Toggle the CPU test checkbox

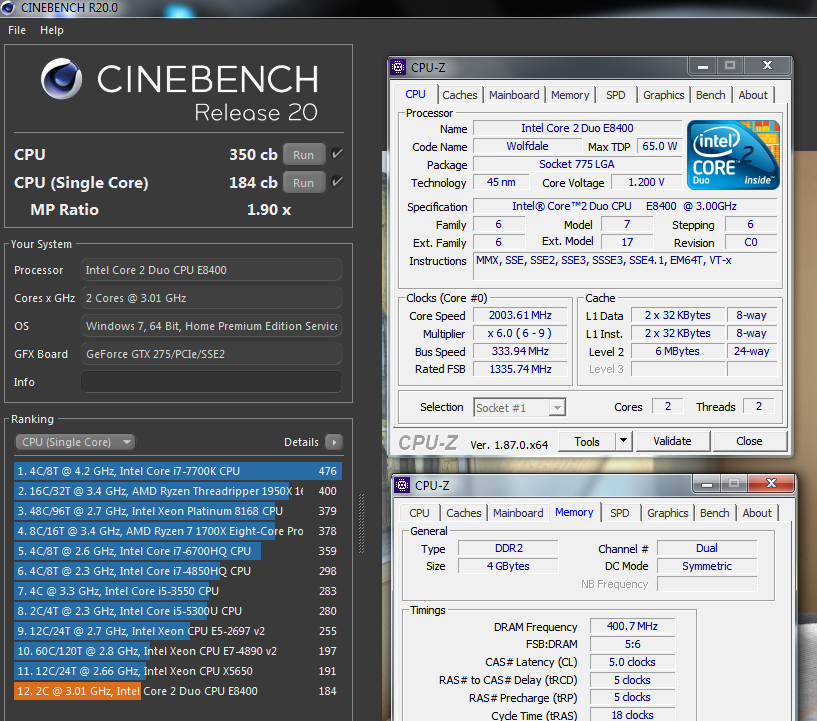pyautogui.click(x=337, y=154)
